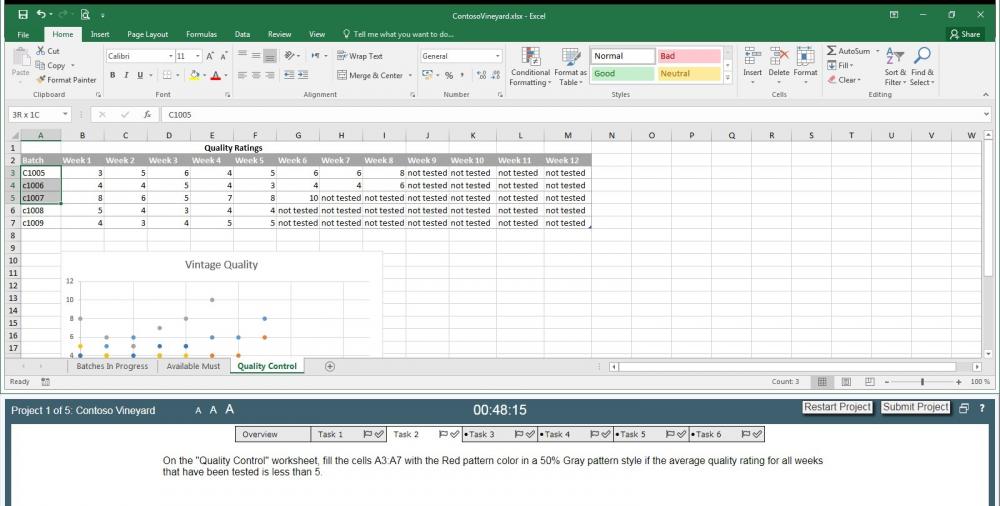Open Print Preview from Quick Access Toolbar
Viewport: 1000px width, 506px height.
[85, 14]
